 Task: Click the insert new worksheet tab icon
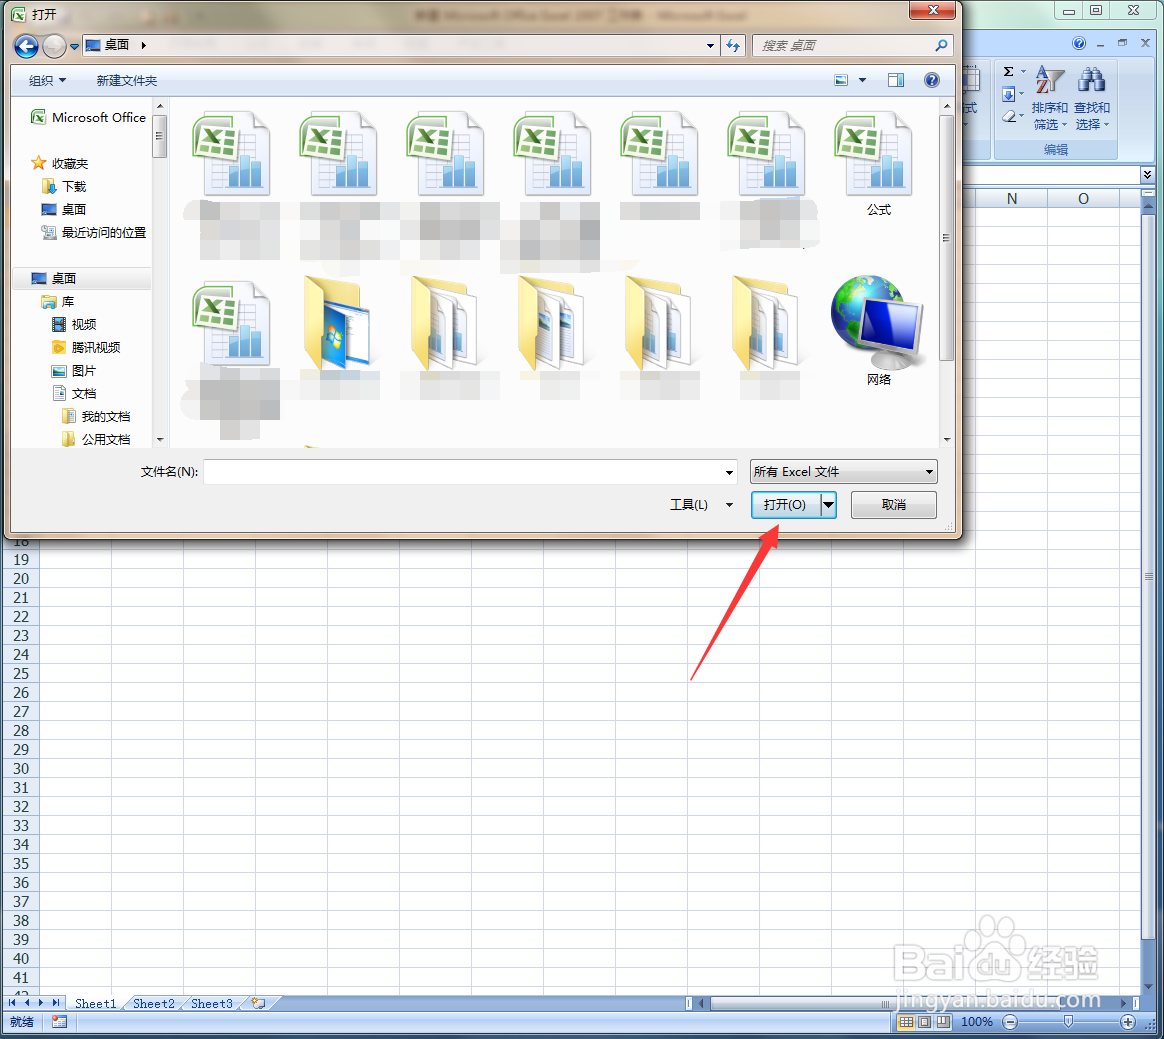(x=258, y=1003)
